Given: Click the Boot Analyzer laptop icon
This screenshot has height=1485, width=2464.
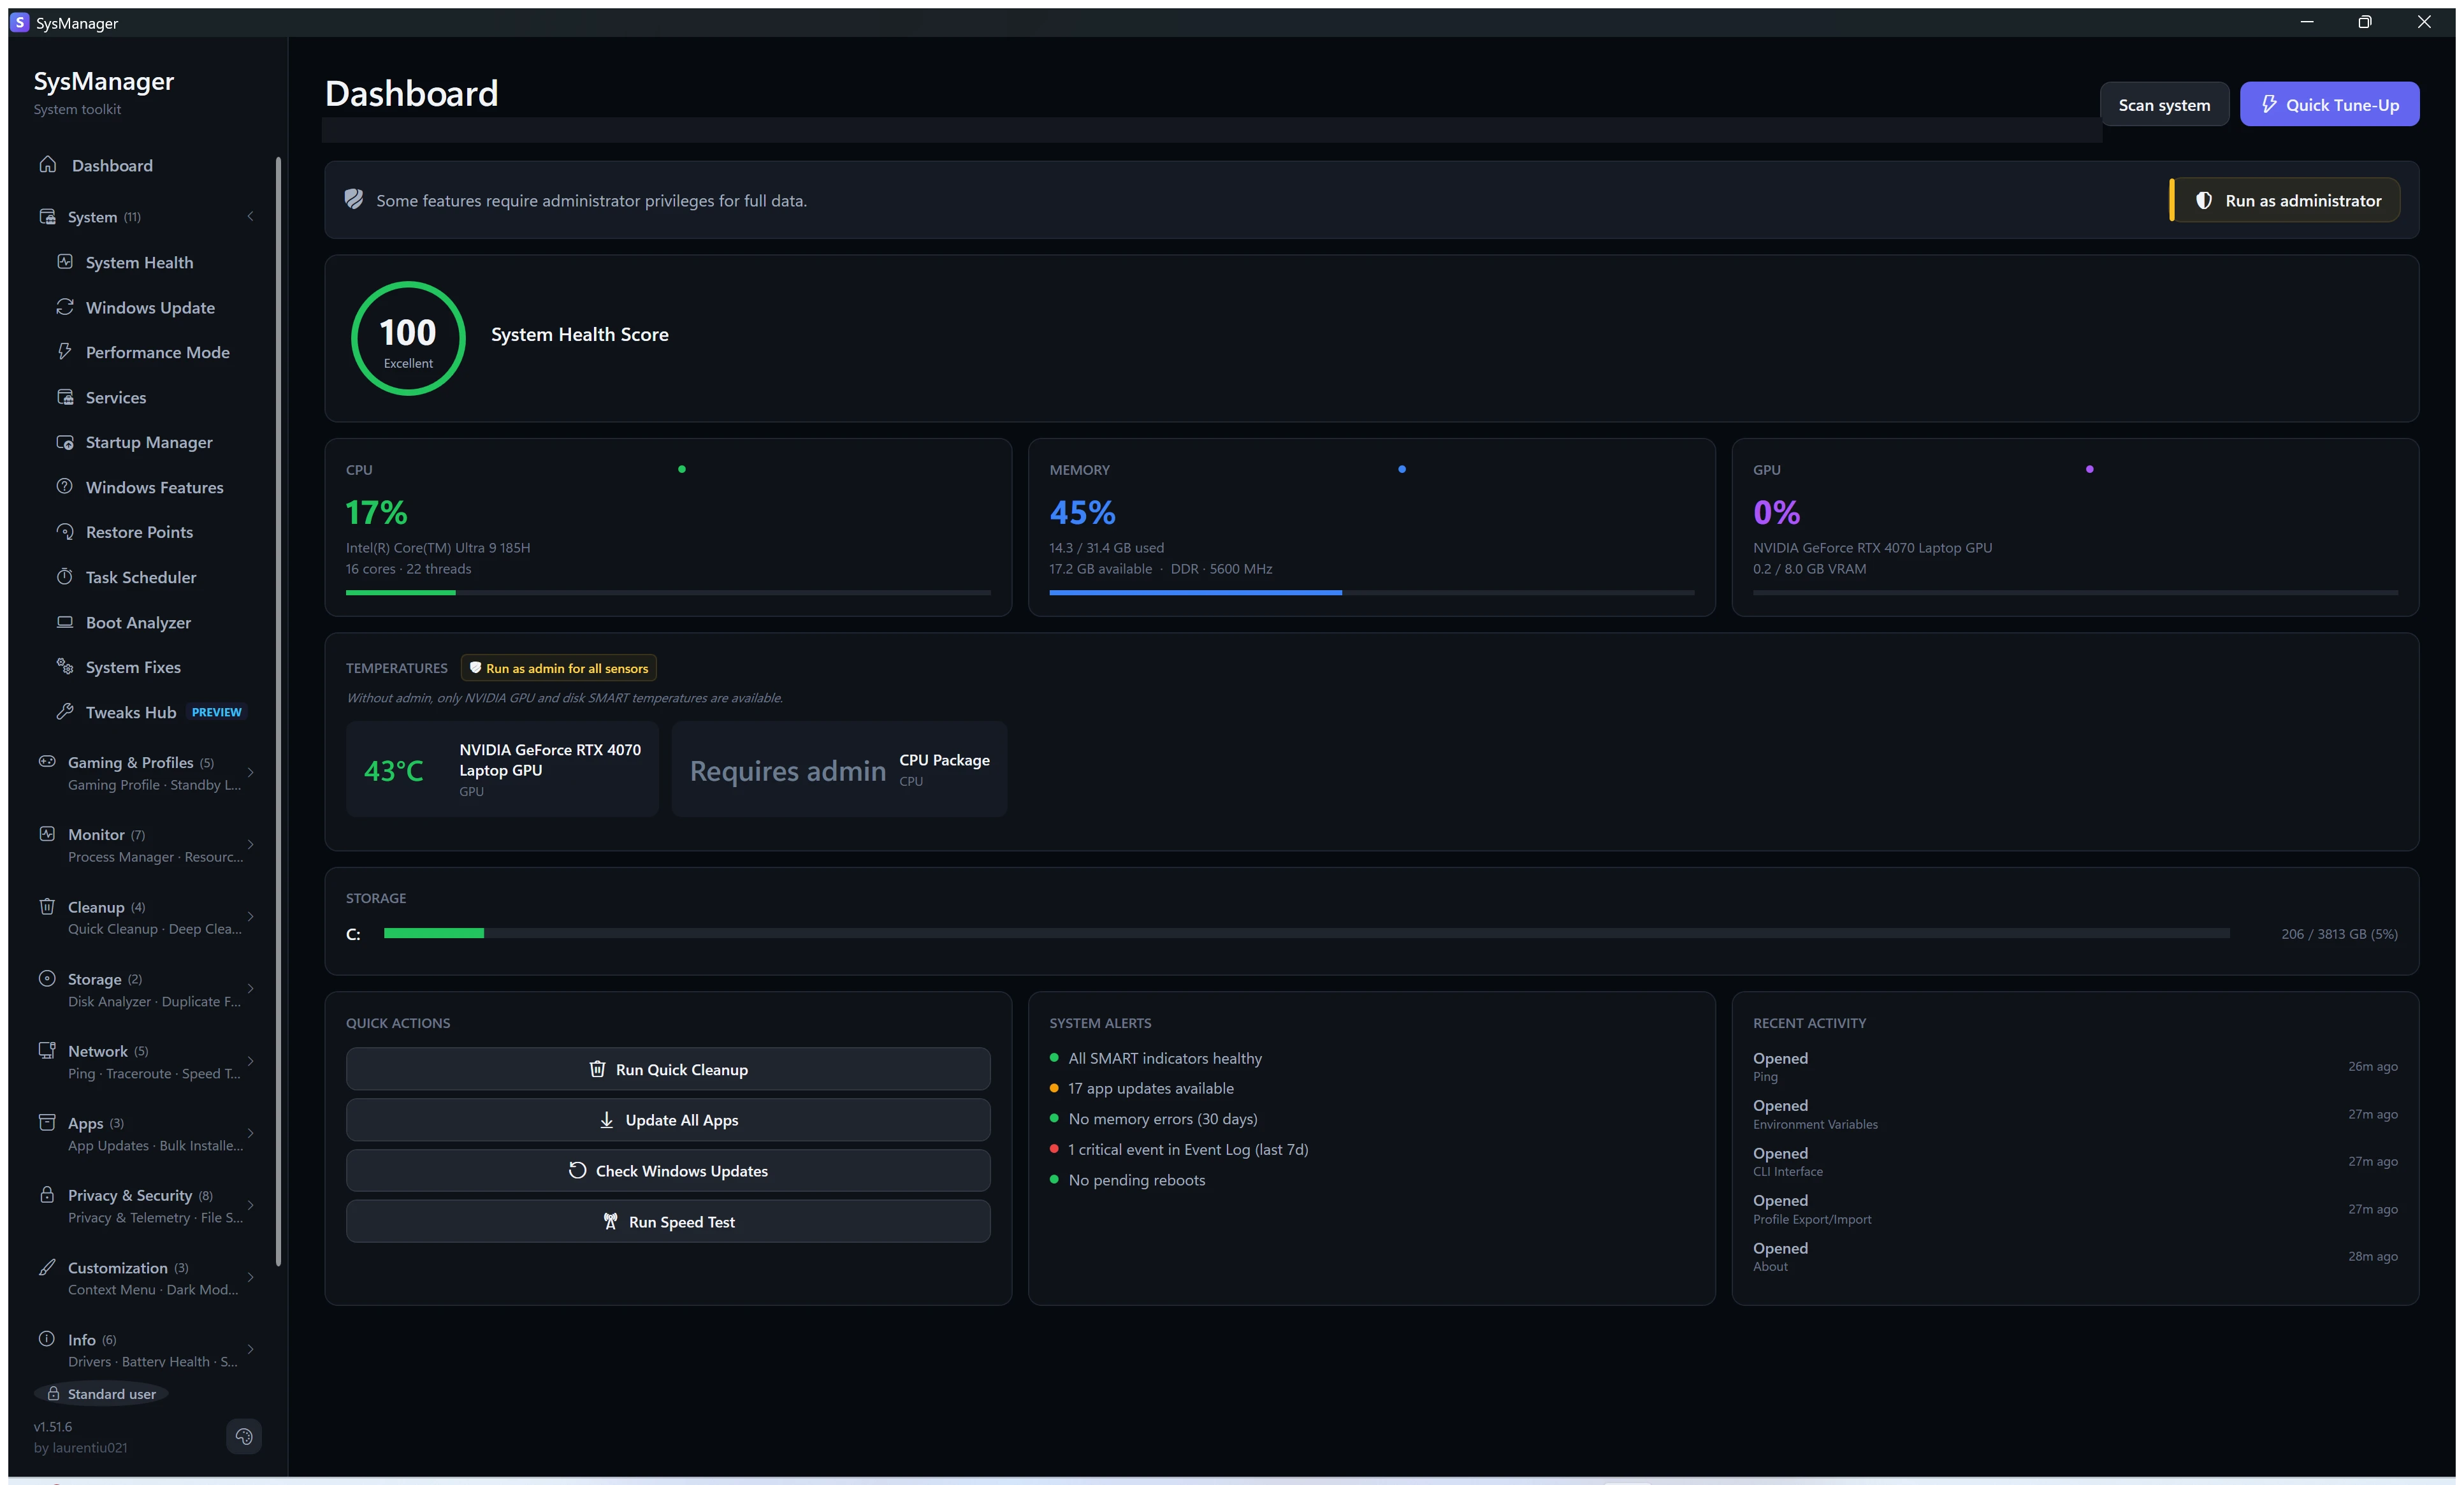Looking at the screenshot, I should click(65, 622).
